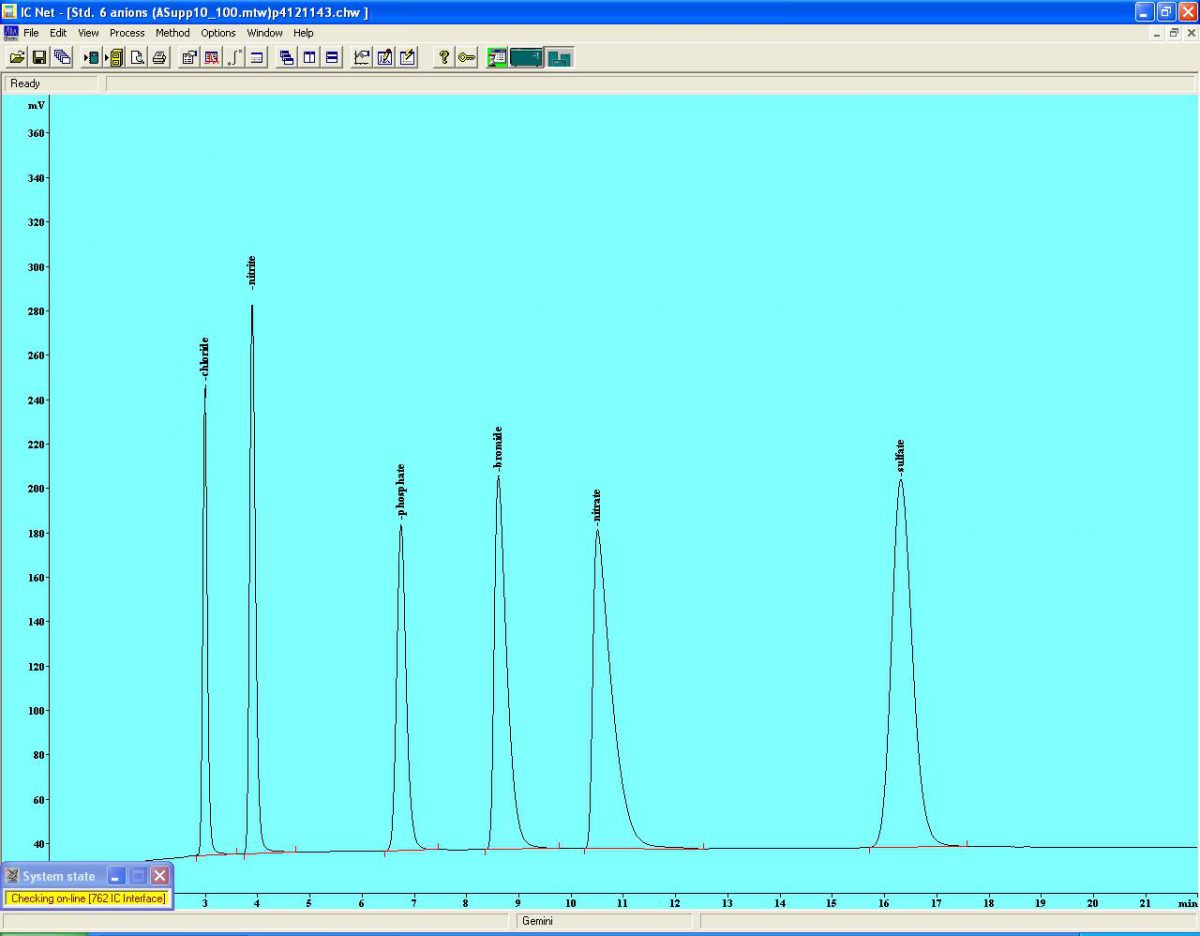The height and width of the screenshot is (936, 1200).
Task: Close the System state panel
Action: click(x=160, y=876)
